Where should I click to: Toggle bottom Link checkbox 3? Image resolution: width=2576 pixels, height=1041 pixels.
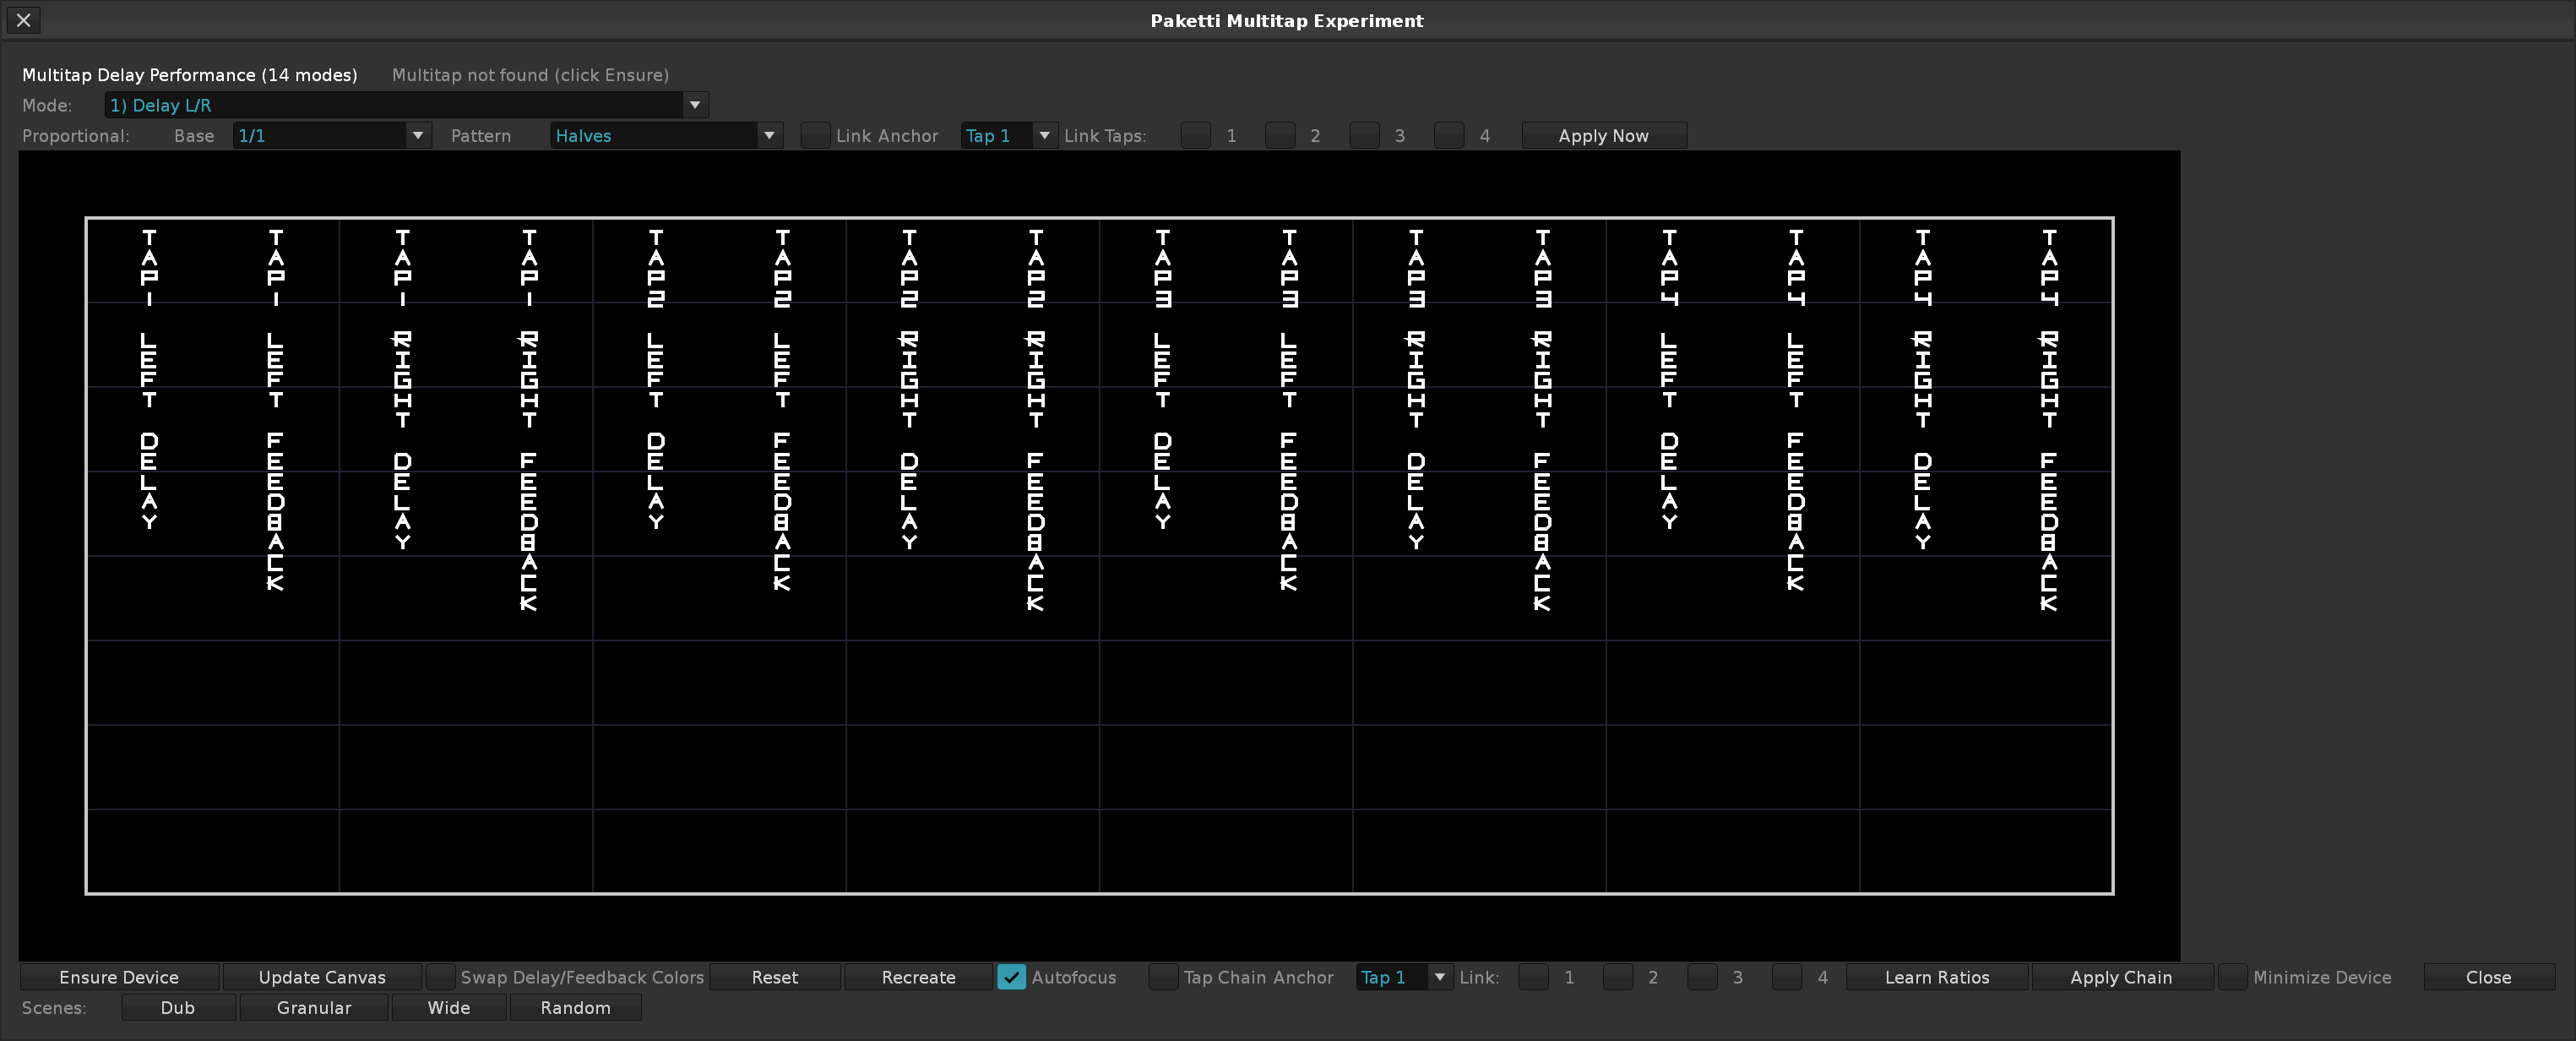(1702, 977)
